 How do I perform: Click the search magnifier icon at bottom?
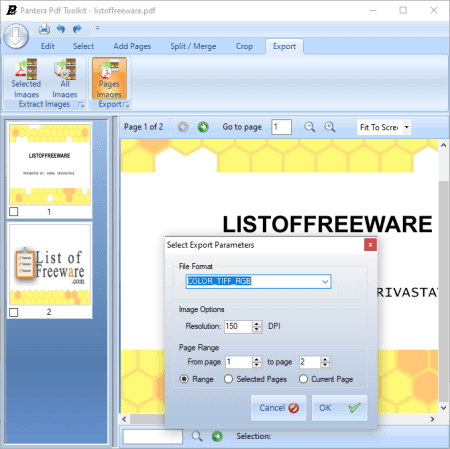click(197, 436)
